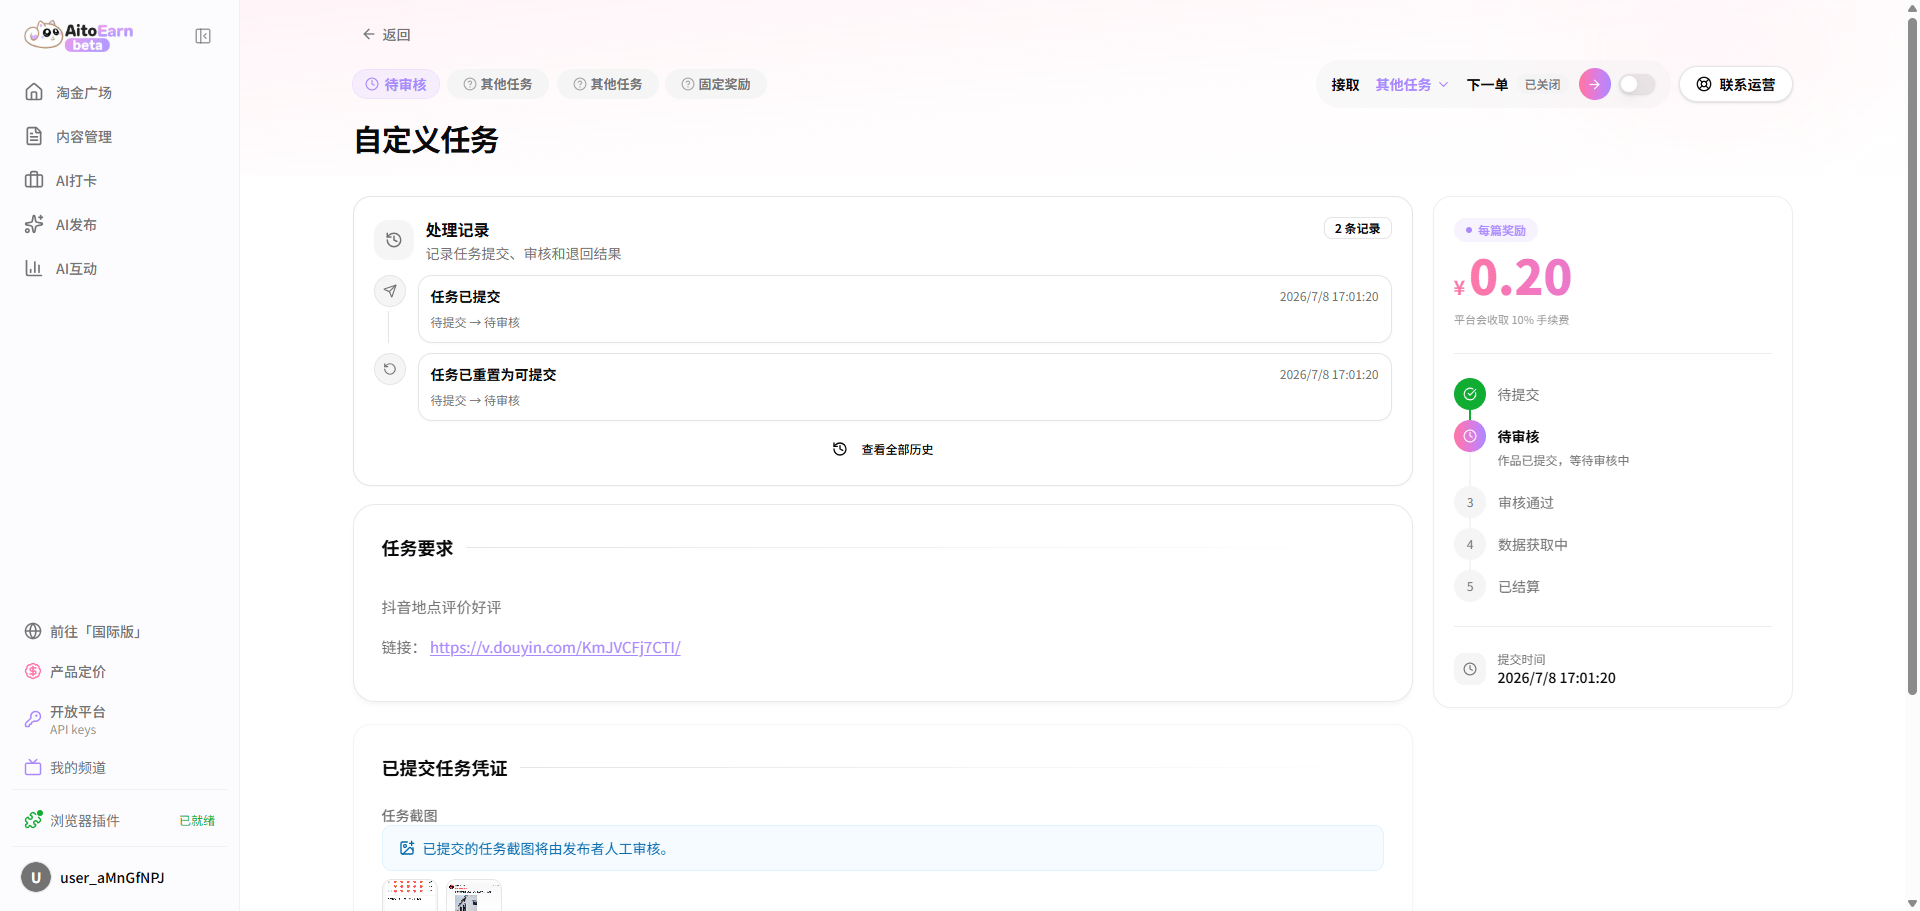The width and height of the screenshot is (1920, 911).
Task: Click the AI发布 sparkle icon
Action: pos(34,224)
